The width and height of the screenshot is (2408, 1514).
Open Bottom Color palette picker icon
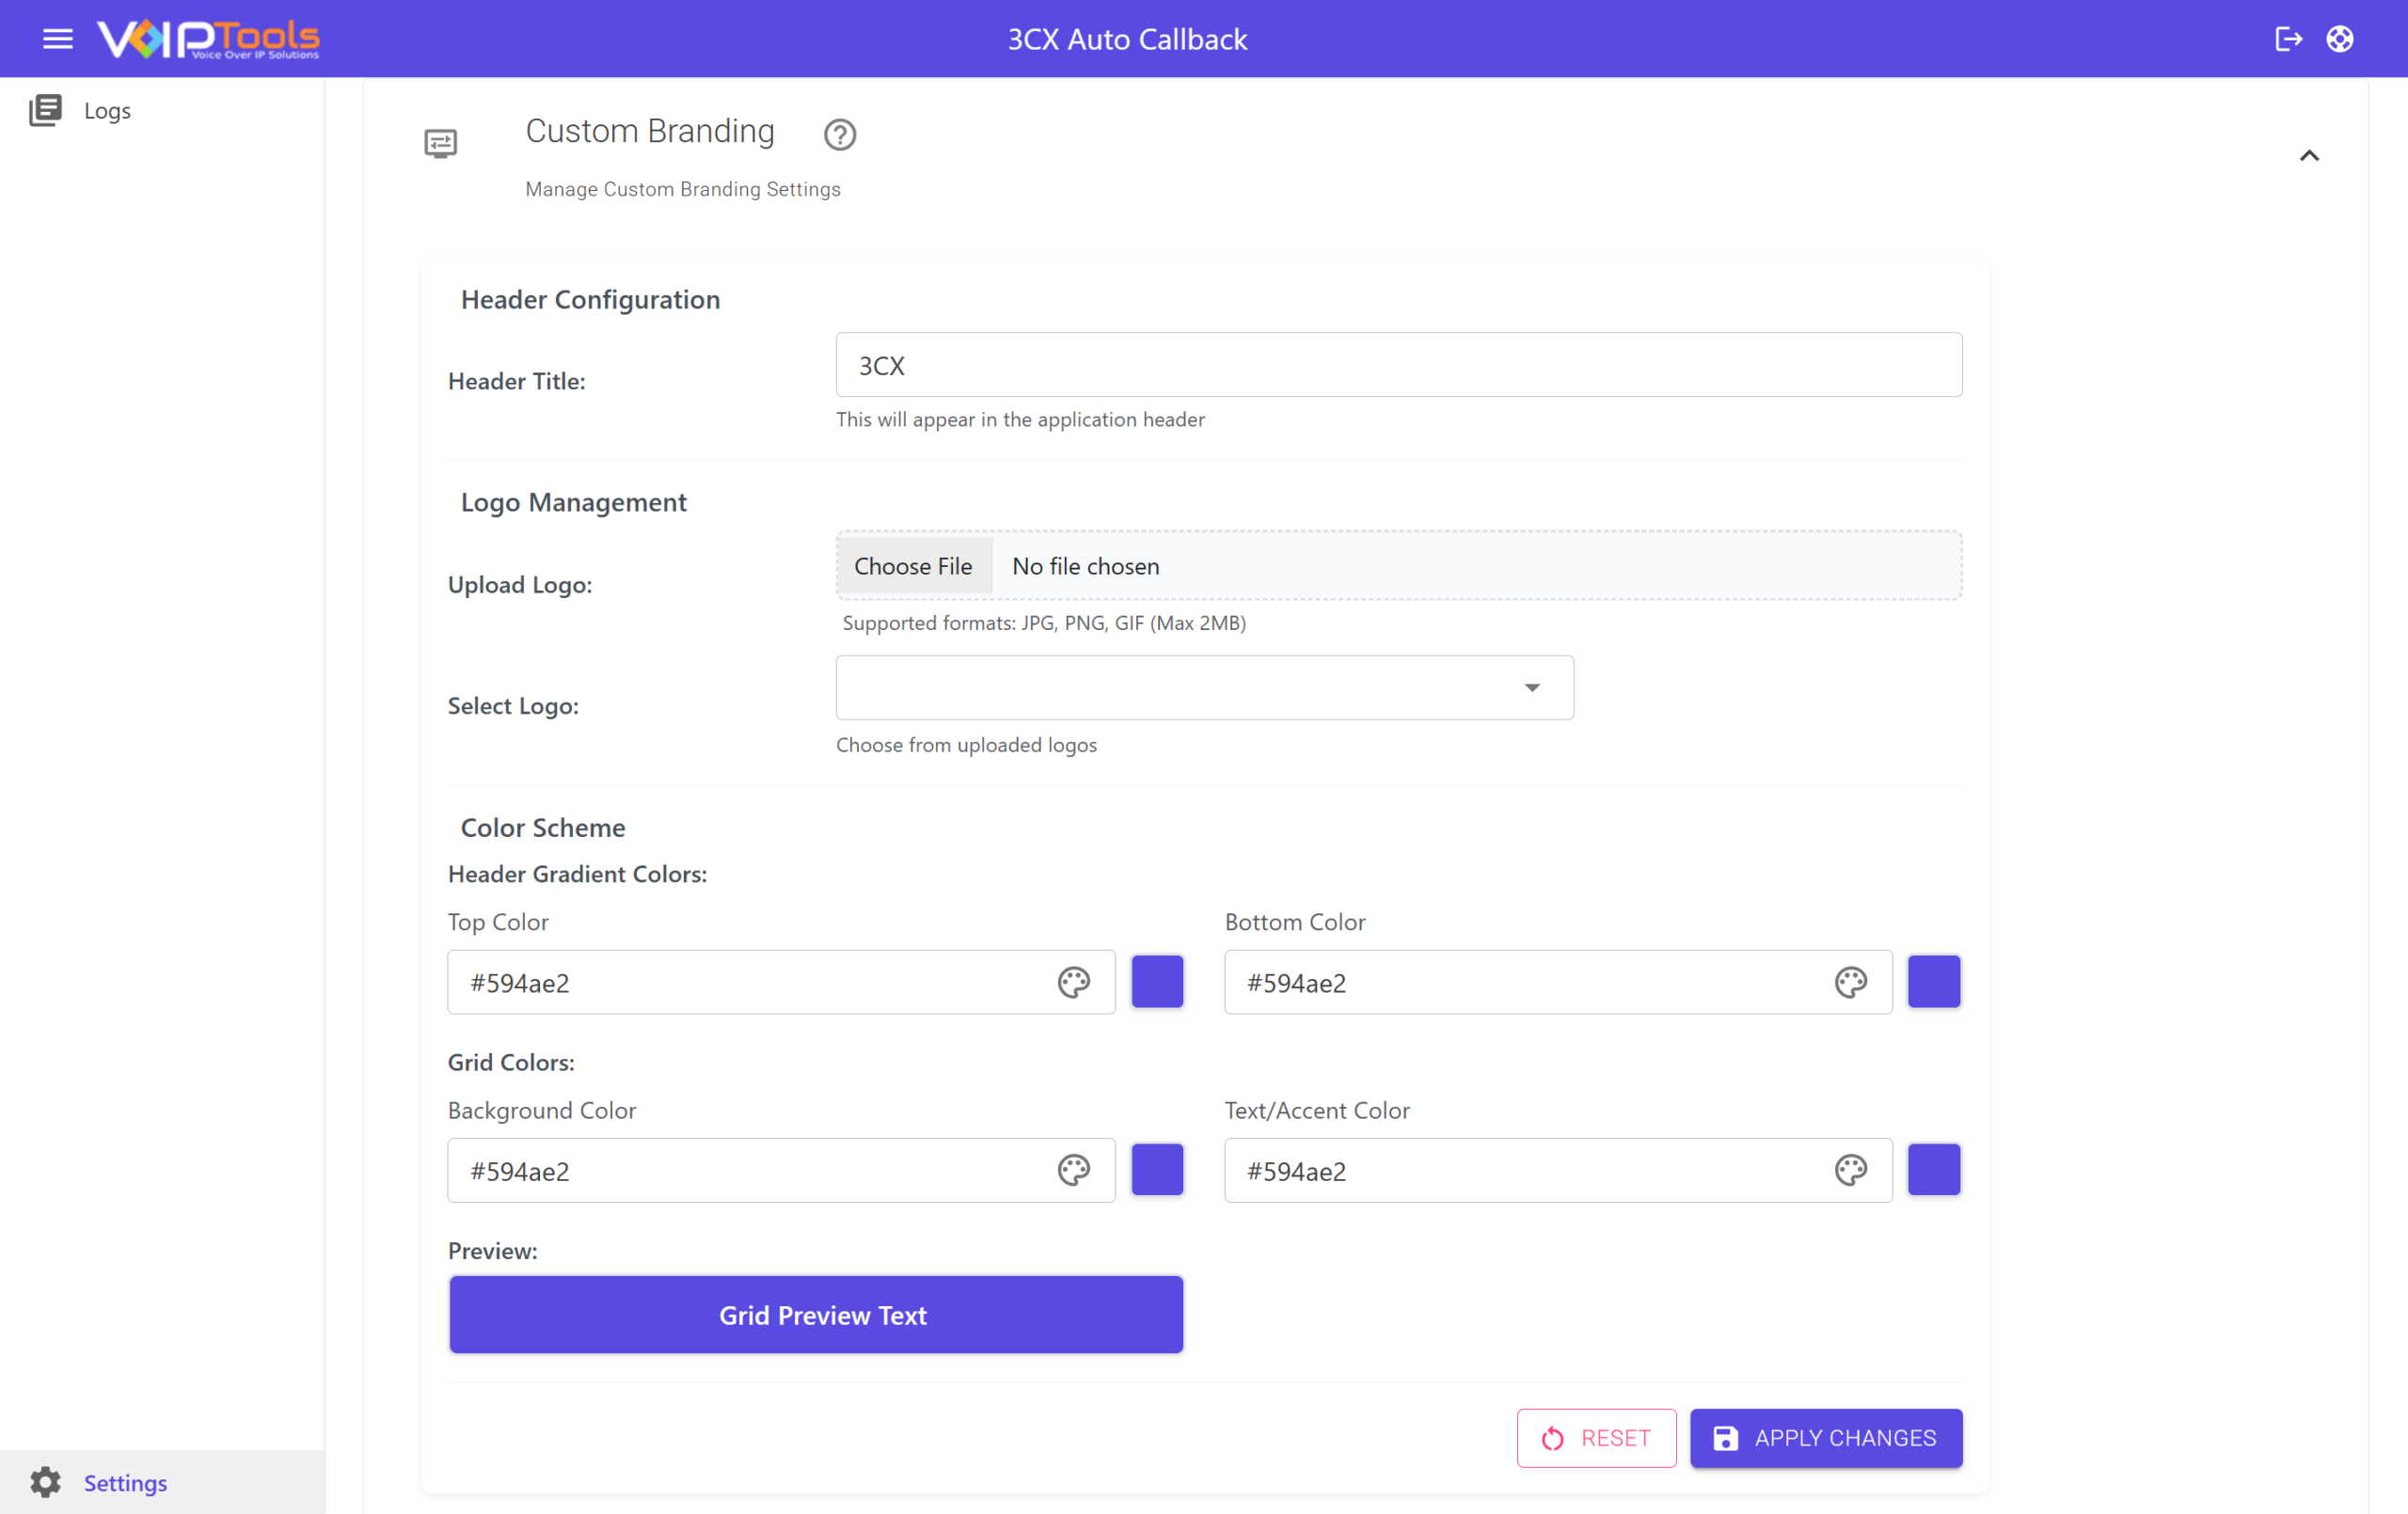click(1851, 982)
